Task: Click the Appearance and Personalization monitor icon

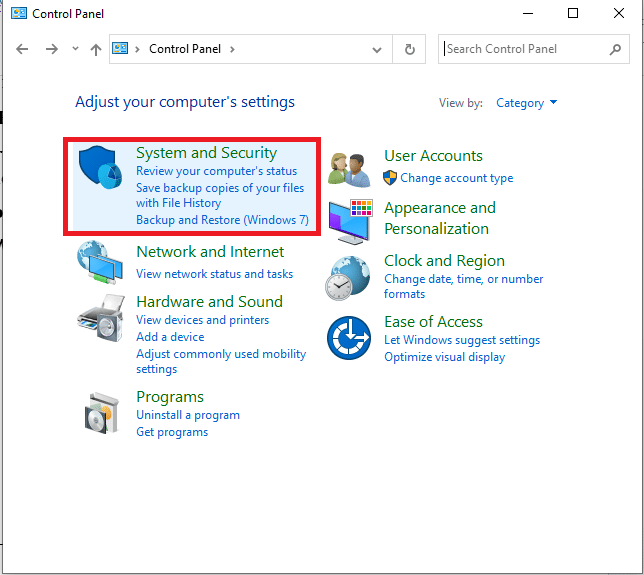Action: pyautogui.click(x=349, y=221)
